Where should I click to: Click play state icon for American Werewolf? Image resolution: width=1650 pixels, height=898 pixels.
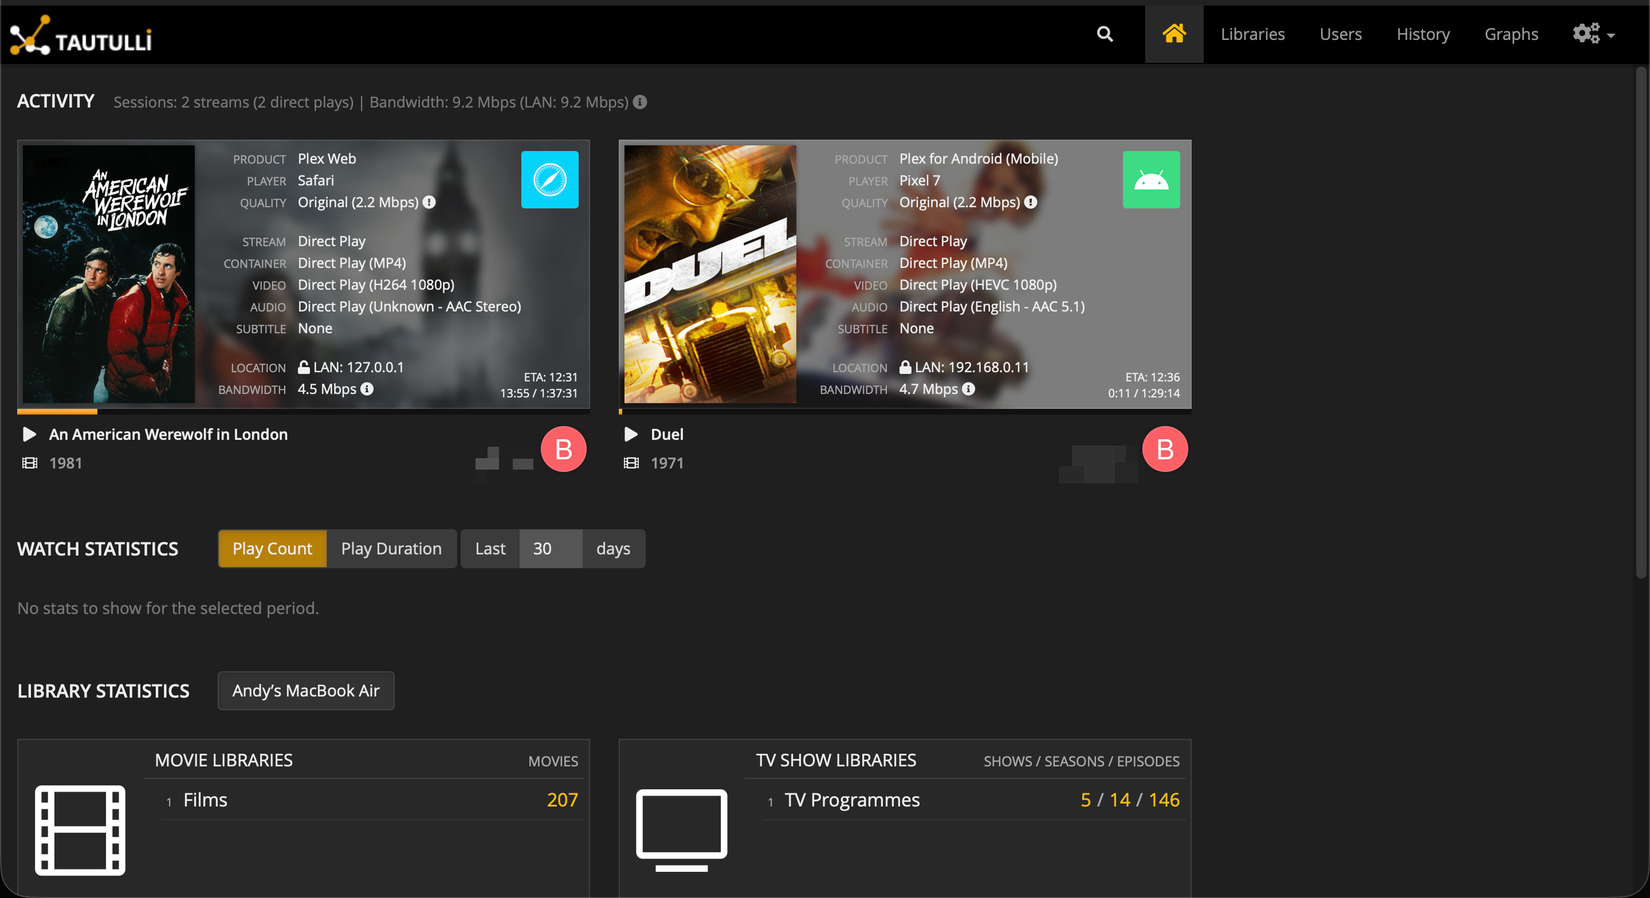[x=29, y=434]
